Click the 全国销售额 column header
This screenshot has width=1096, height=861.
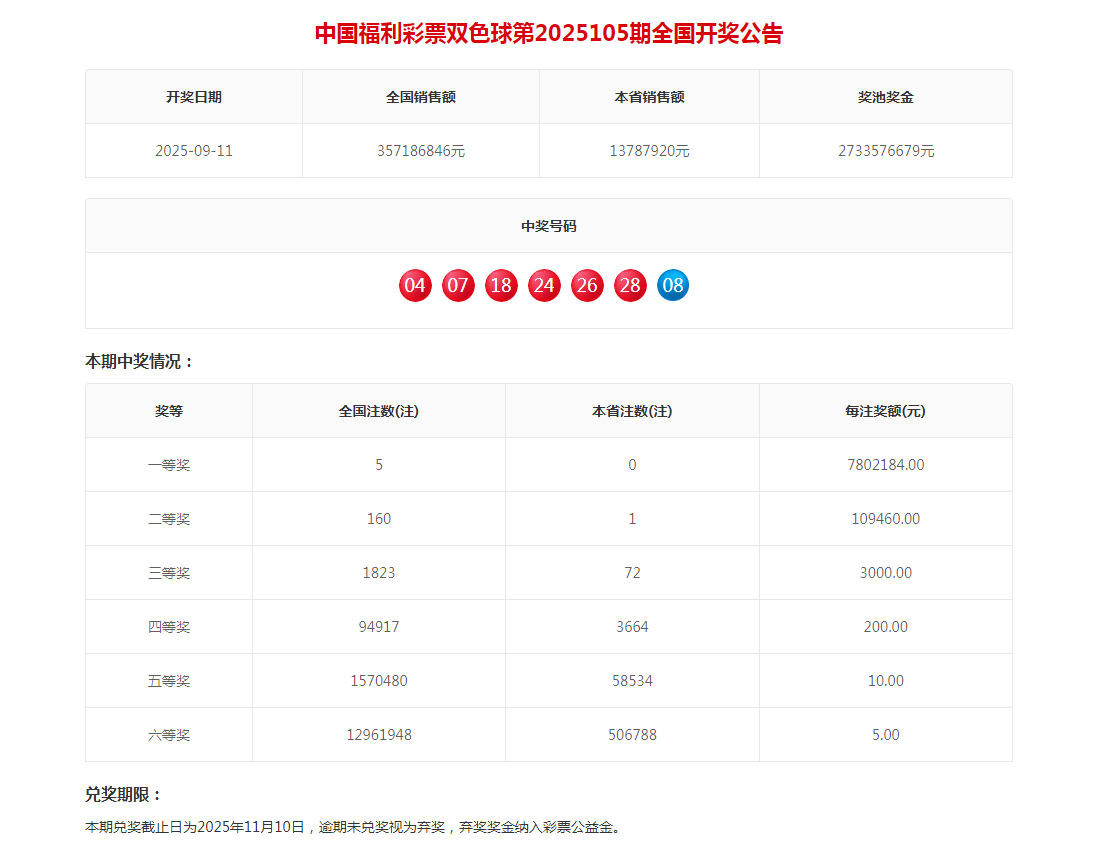(421, 97)
